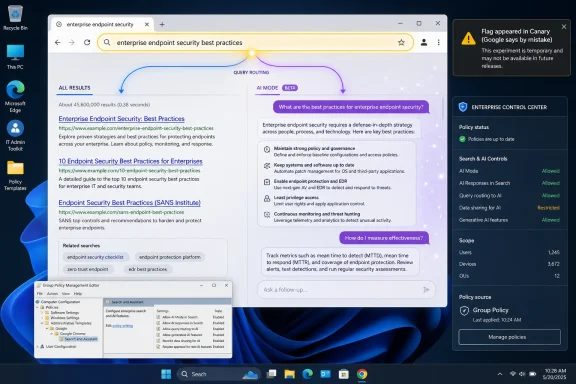Dismiss the Flag appeared in Canary notification
The height and width of the screenshot is (384, 576).
pos(564,26)
